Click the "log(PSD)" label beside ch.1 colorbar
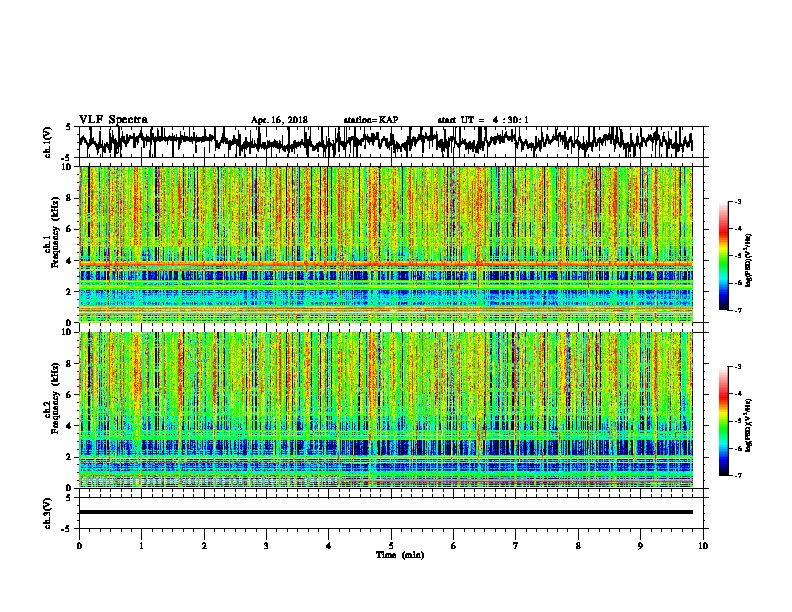This screenshot has width=792, height=612. click(748, 261)
